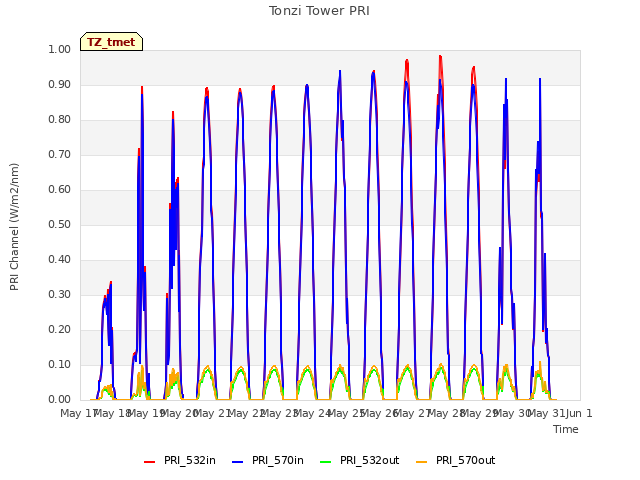Click the red PRI_532in legend swatch
Viewport: 640px width, 480px height.
(x=149, y=461)
